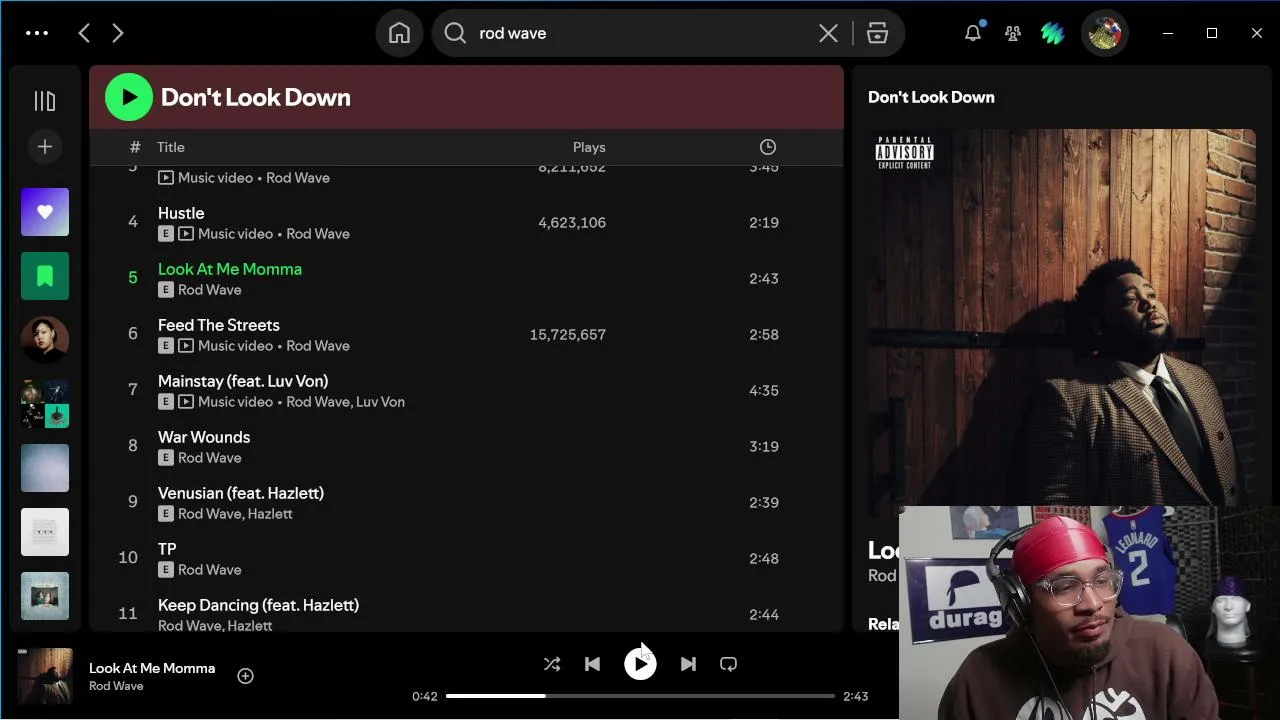Open the three-dot app menu

tap(37, 33)
